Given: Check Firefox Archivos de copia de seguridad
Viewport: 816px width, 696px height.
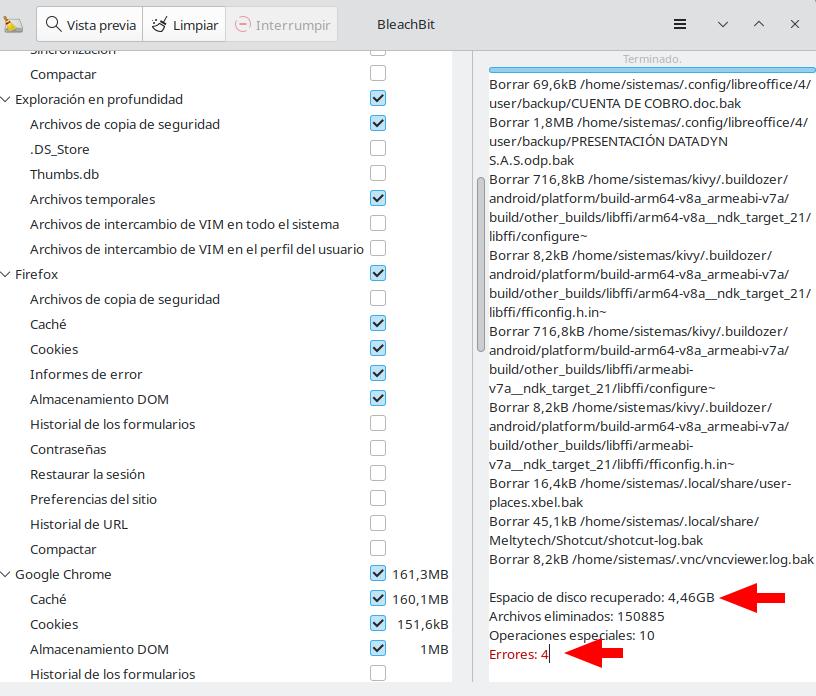Looking at the screenshot, I should tap(378, 298).
